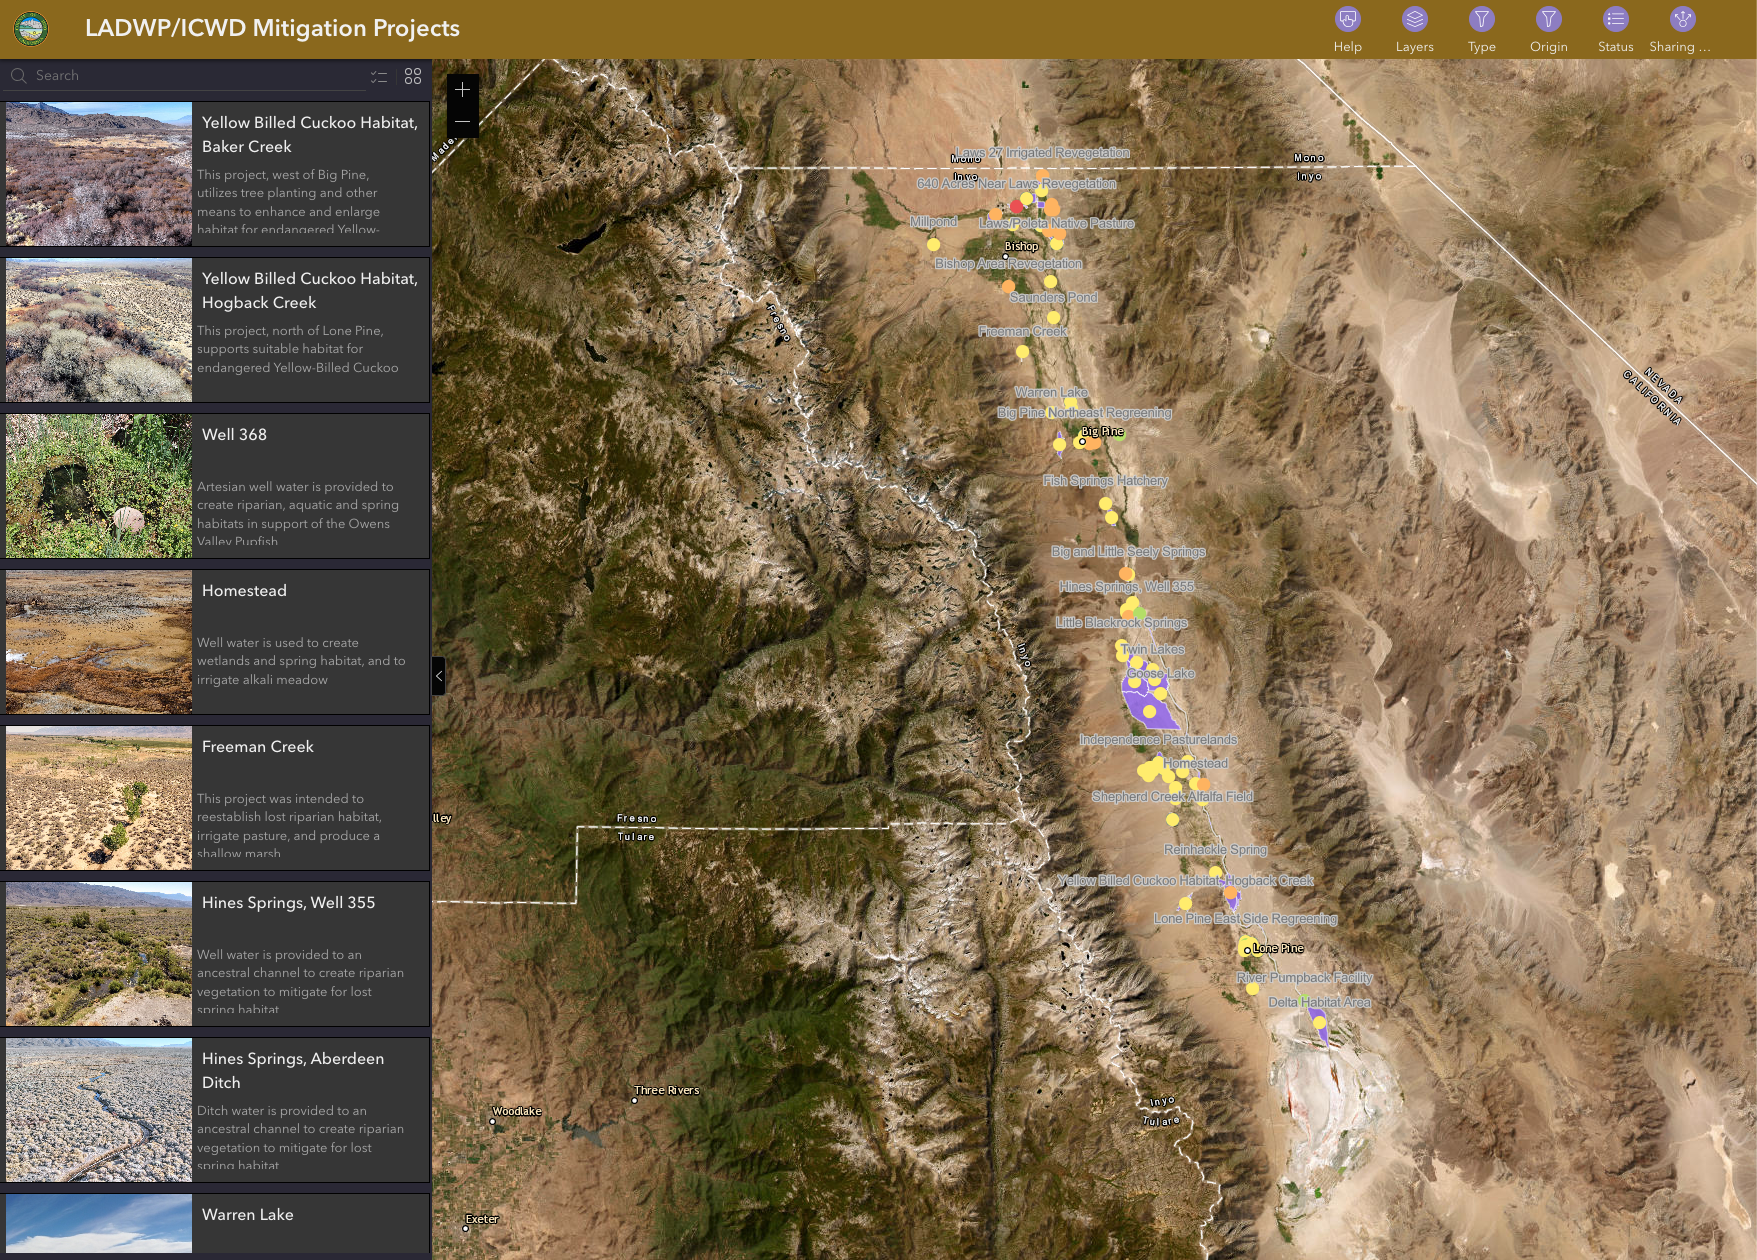Click the Hogback Creek project thumbnail
1757x1260 pixels.
(x=99, y=330)
